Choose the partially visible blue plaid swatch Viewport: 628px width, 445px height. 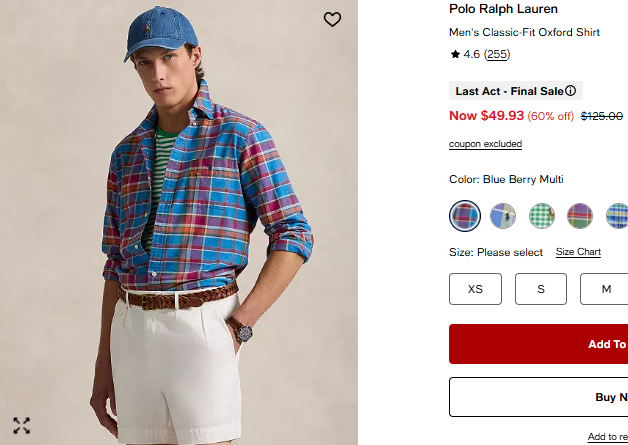(x=618, y=215)
